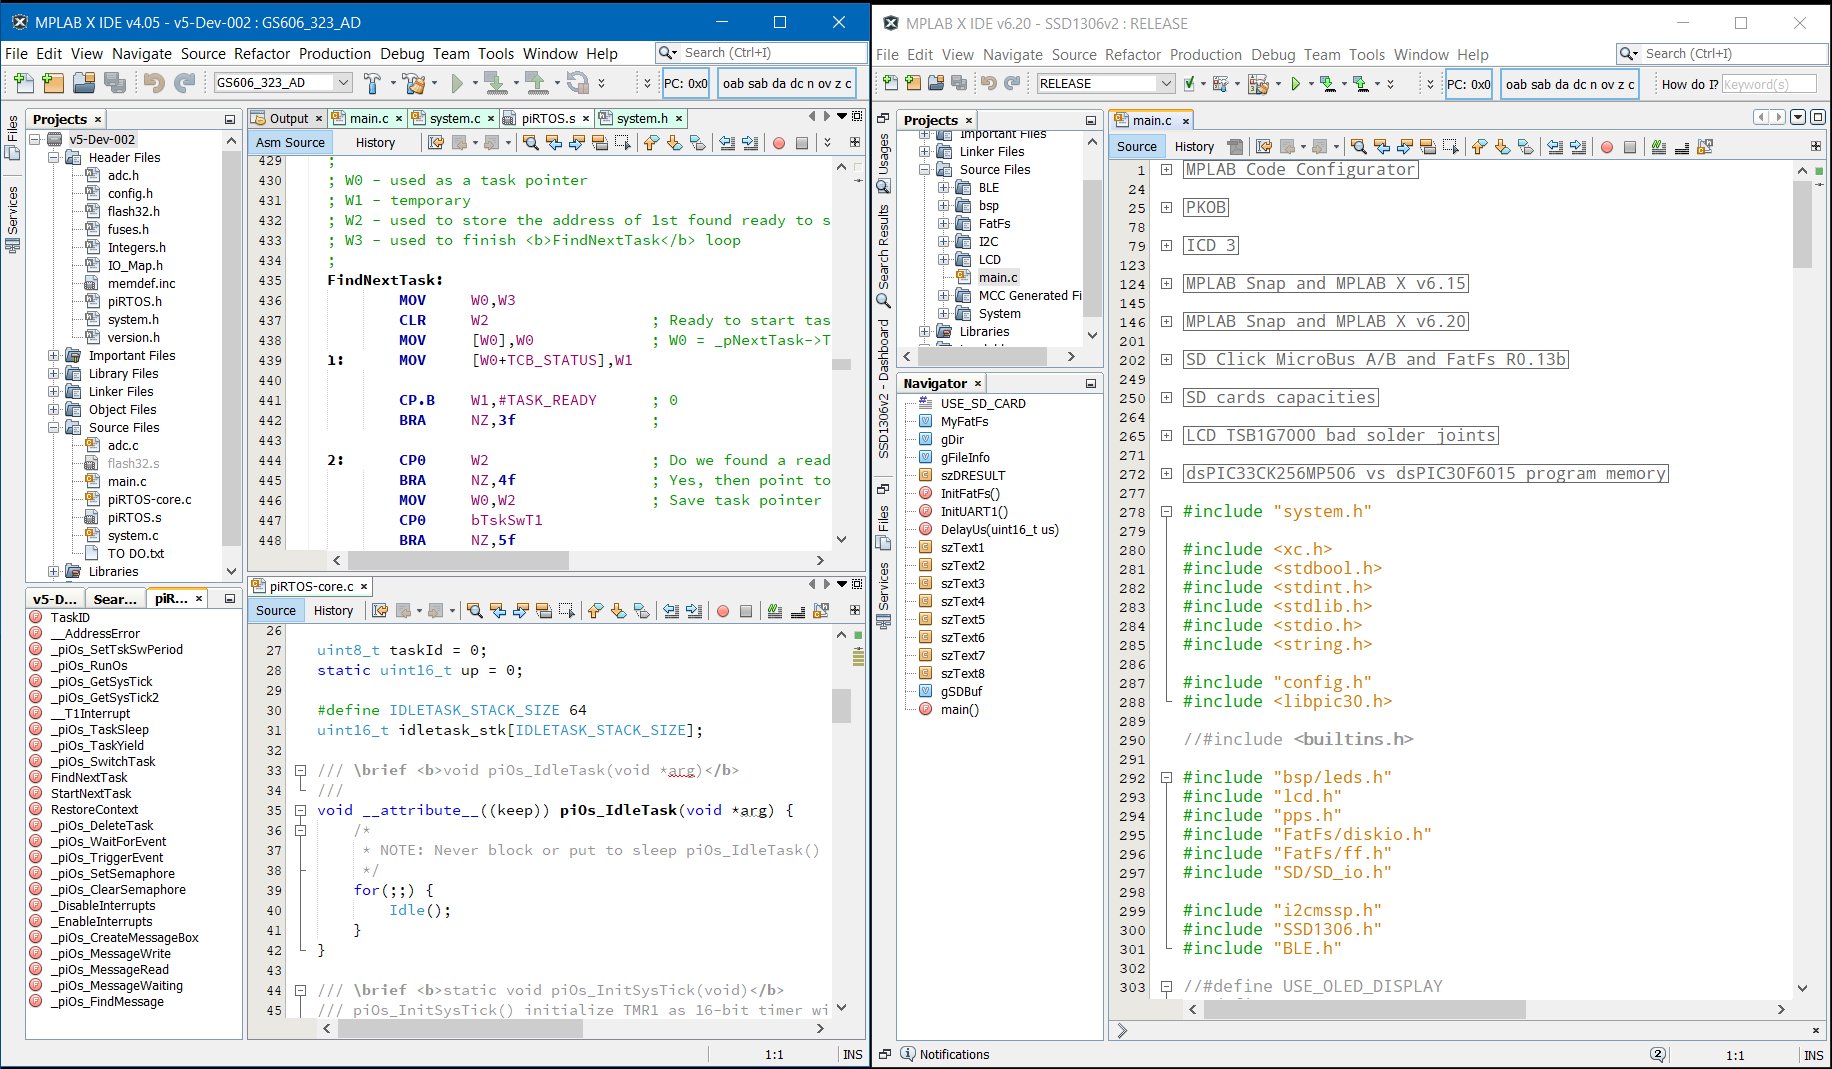
Task: Open Notifications in v6.20 status bar
Action: (945, 1055)
